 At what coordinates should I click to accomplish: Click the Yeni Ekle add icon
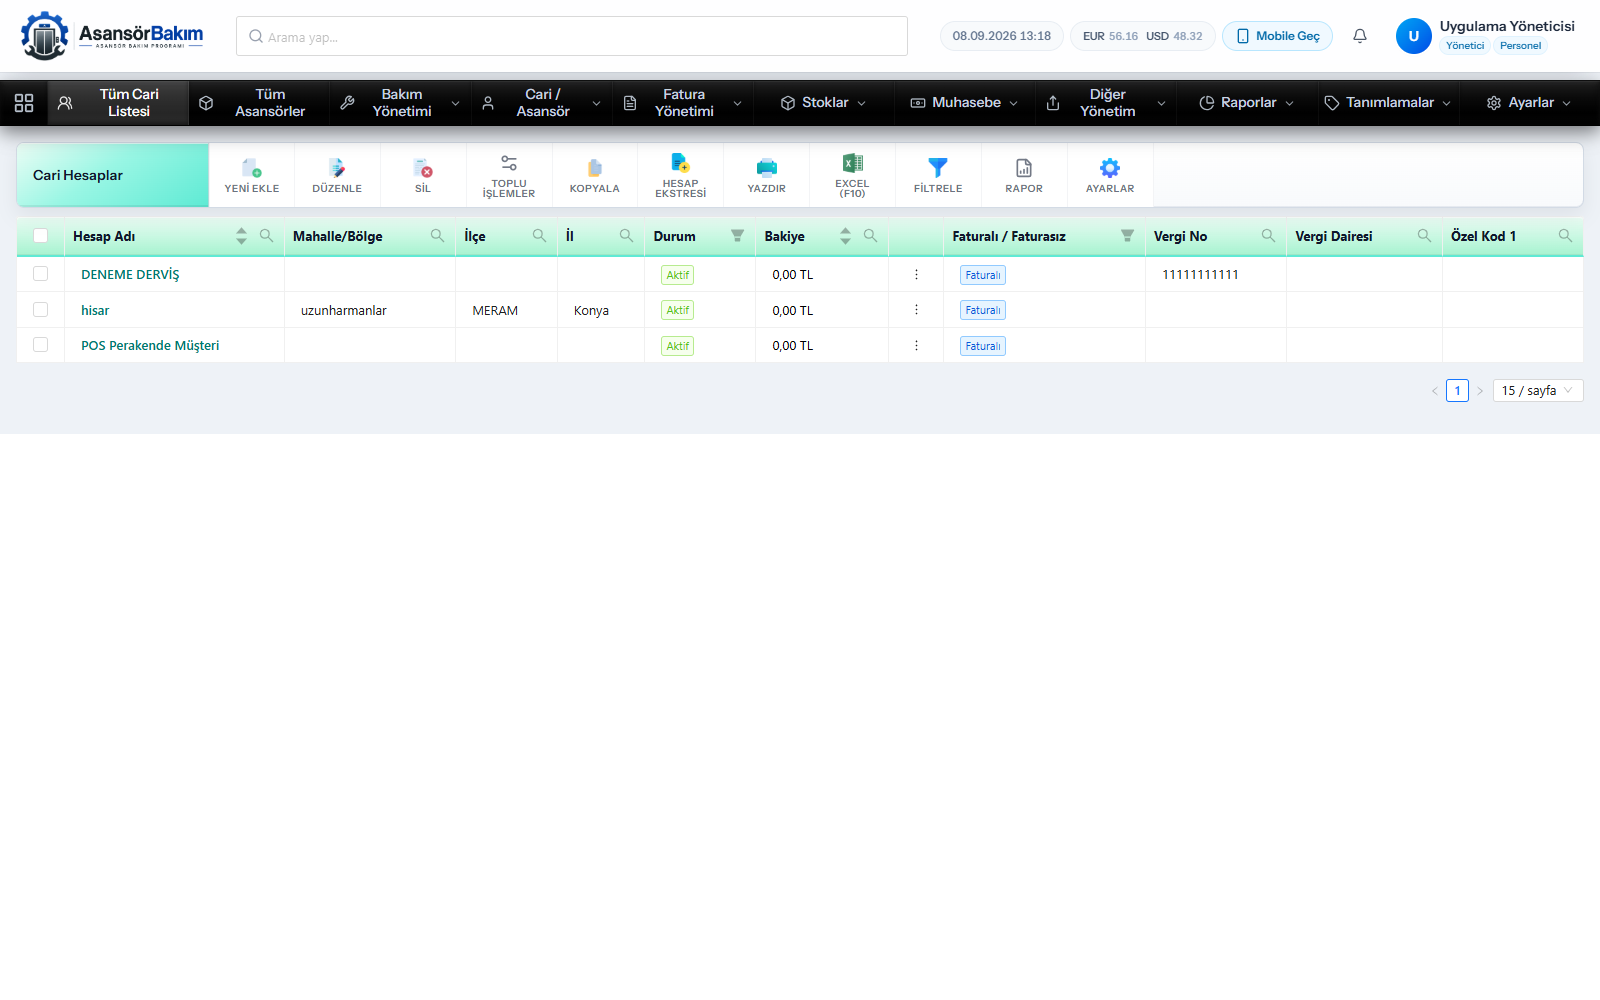pyautogui.click(x=252, y=168)
